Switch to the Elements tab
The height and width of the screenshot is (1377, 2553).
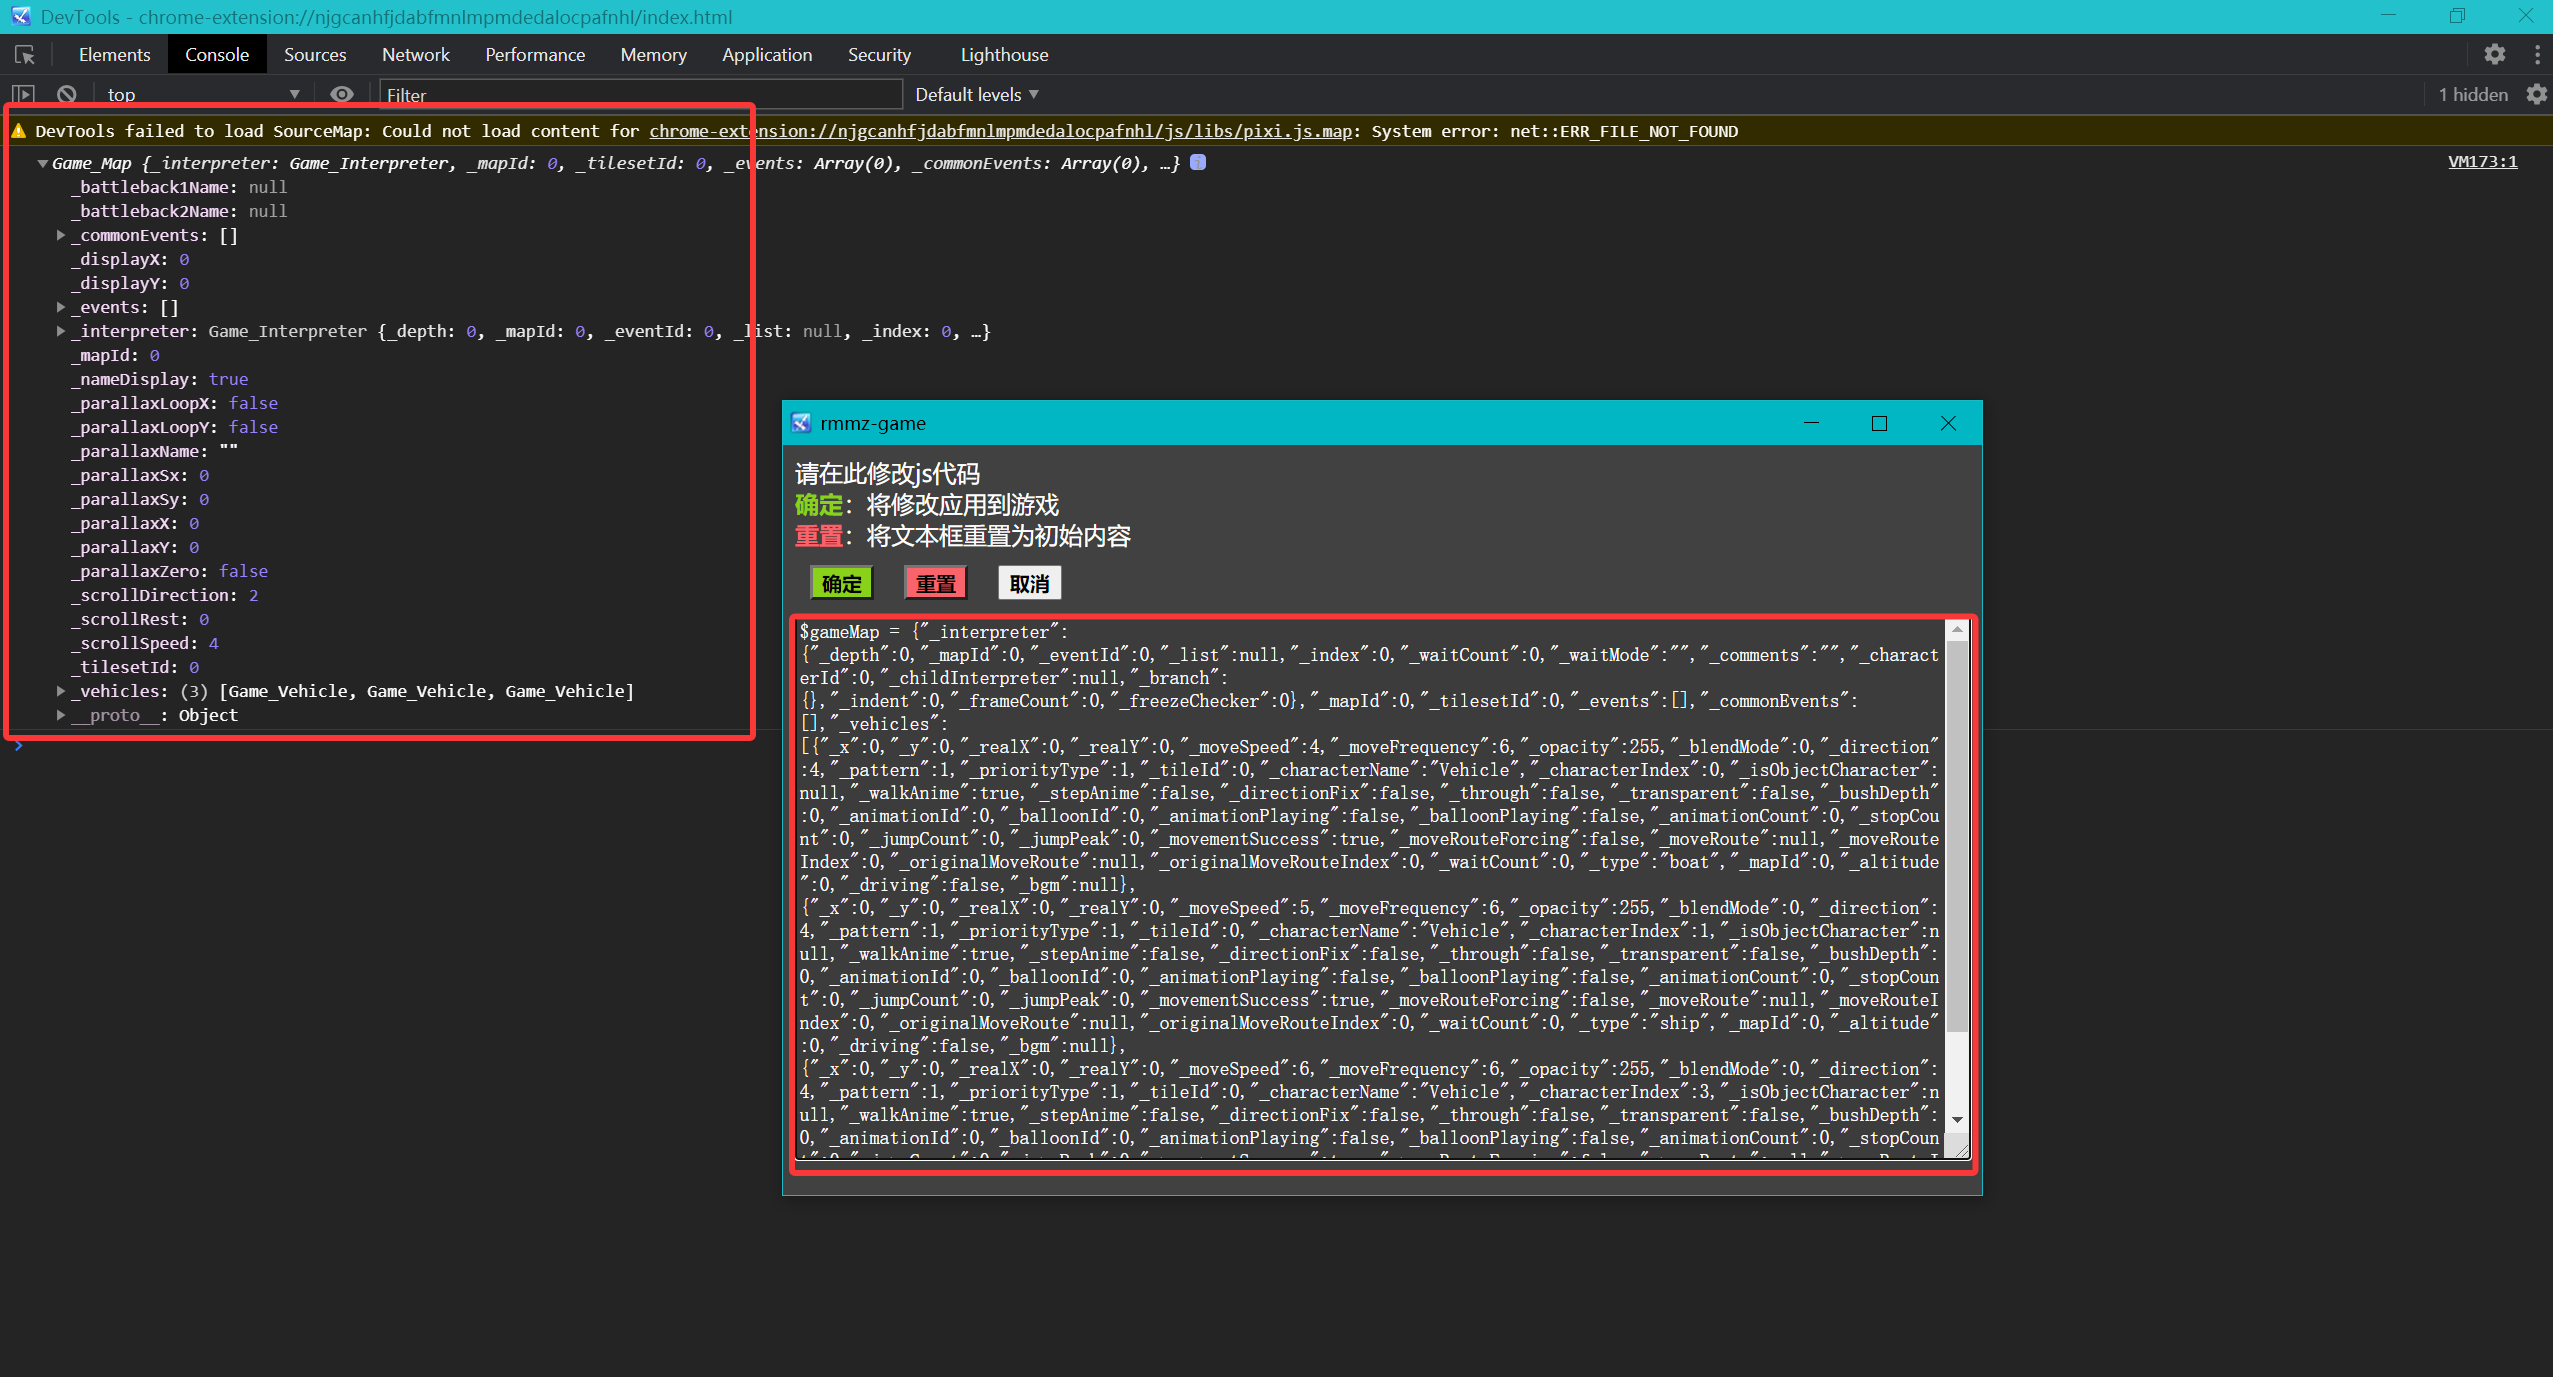pos(115,55)
